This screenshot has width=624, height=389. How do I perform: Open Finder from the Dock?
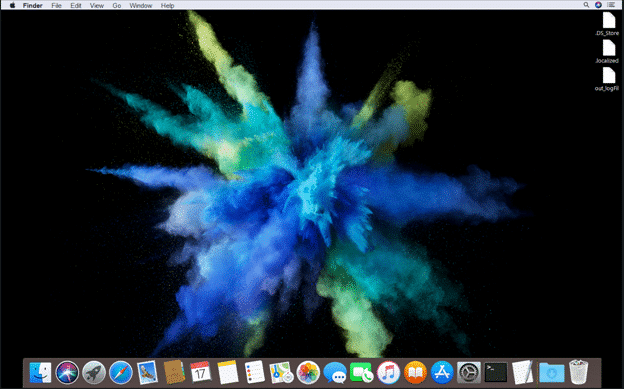pyautogui.click(x=40, y=373)
